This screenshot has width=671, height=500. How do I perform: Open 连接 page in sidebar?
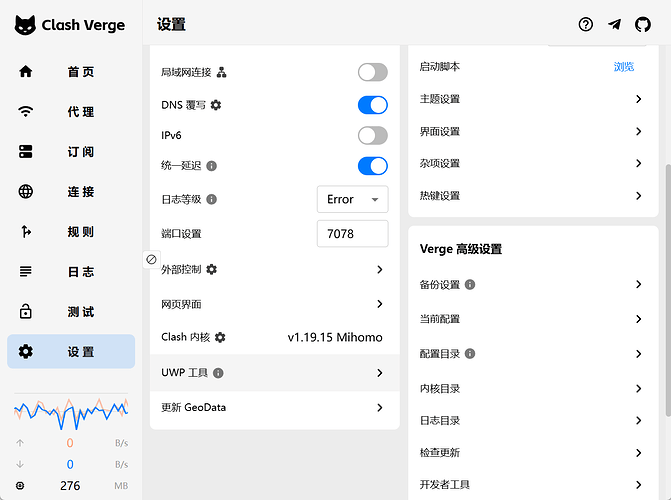pos(71,191)
